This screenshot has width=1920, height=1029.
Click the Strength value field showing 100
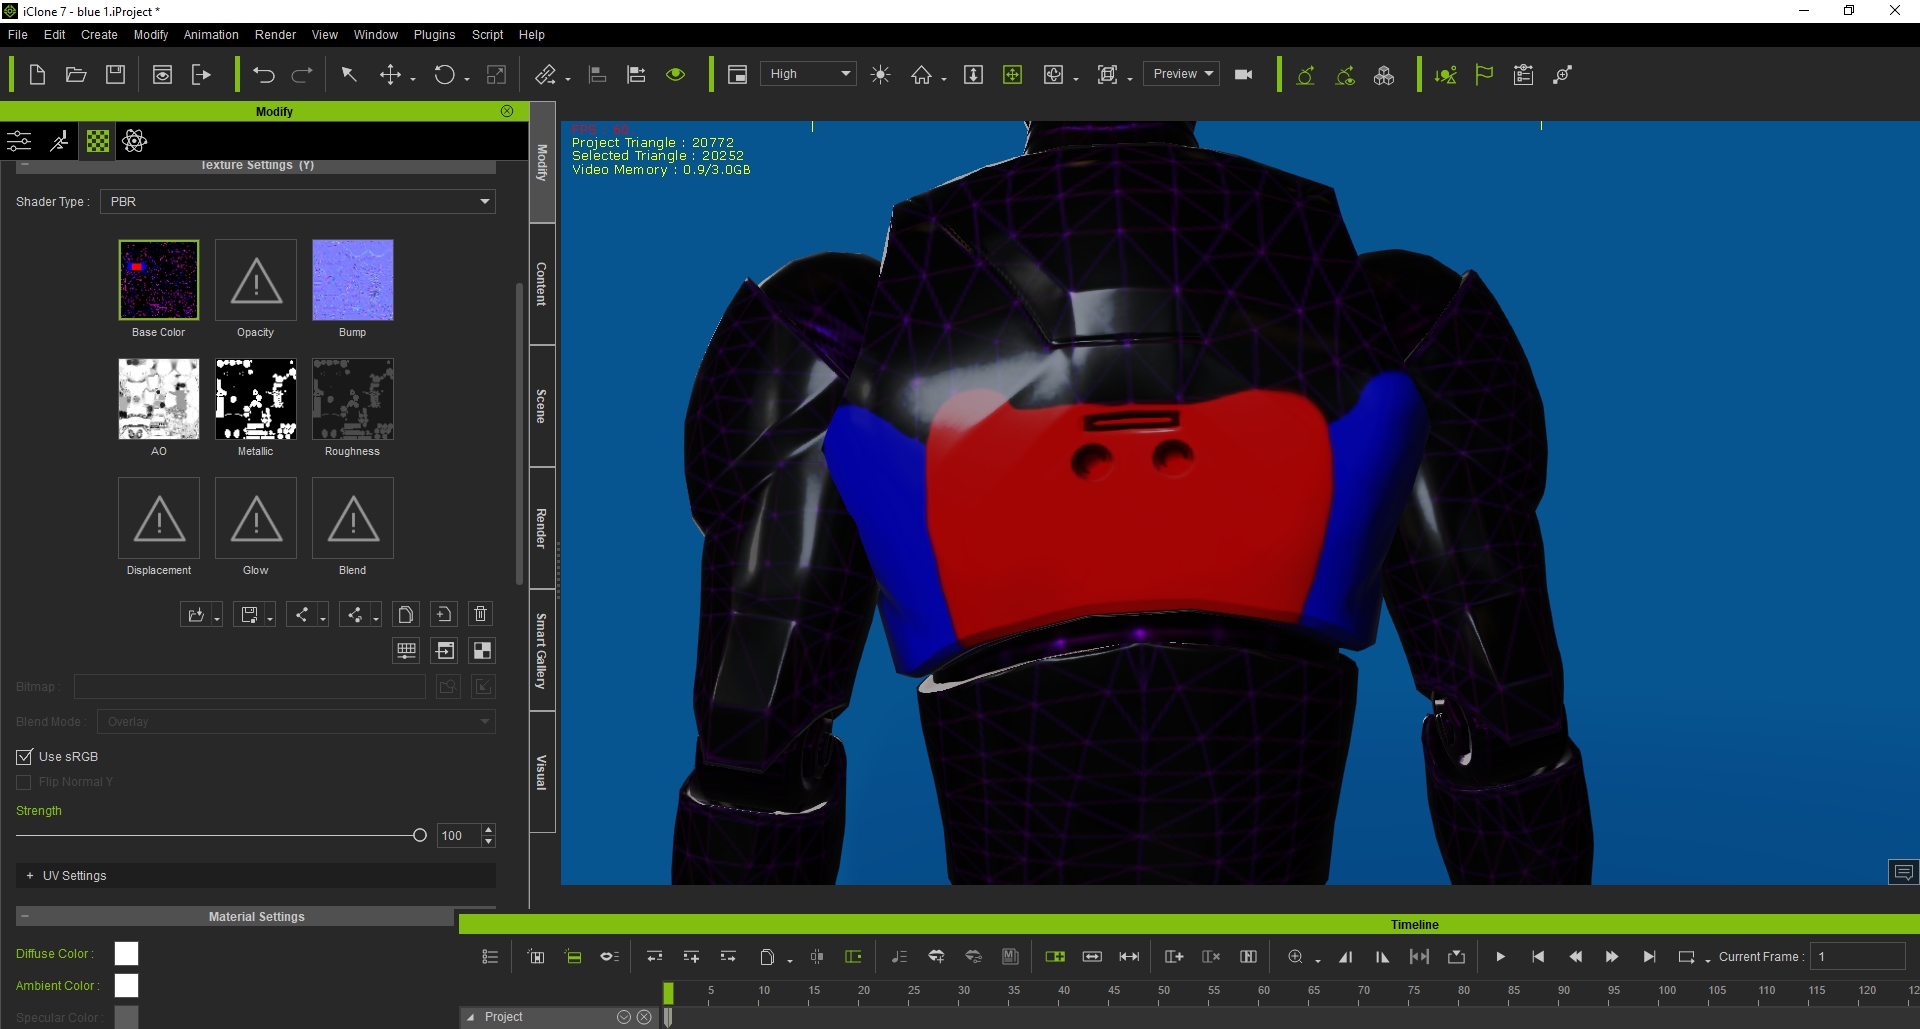click(459, 836)
